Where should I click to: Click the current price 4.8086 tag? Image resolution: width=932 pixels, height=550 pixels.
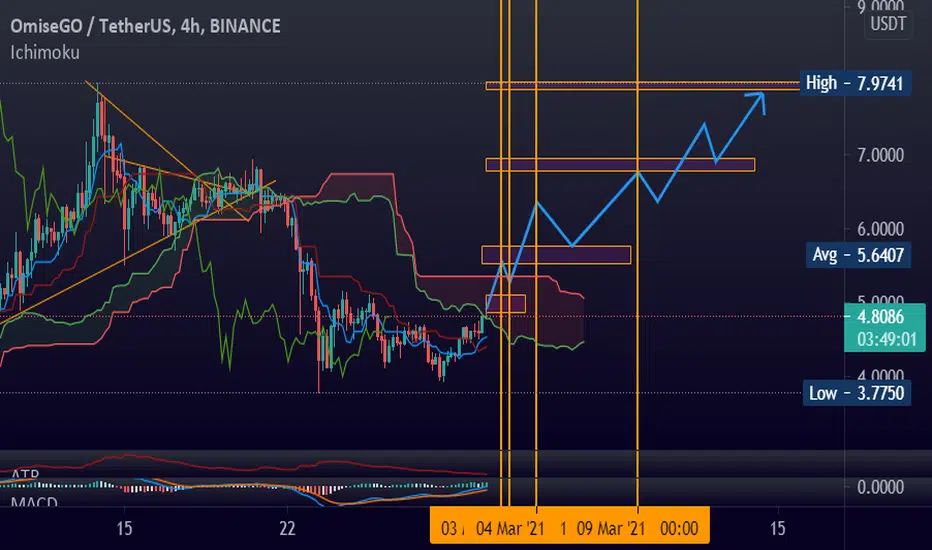pyautogui.click(x=880, y=316)
